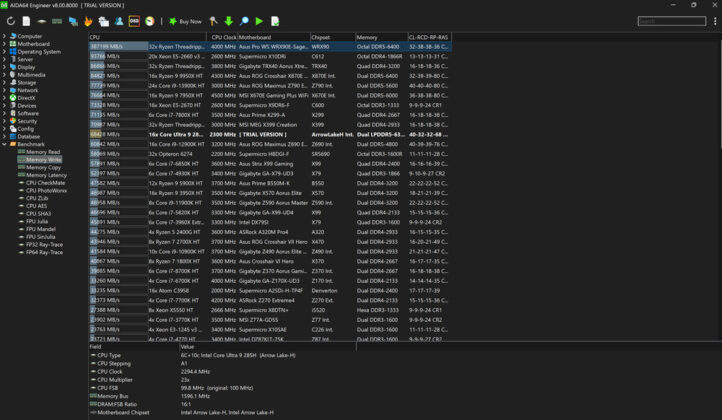Open the Memory Read benchmark

pos(43,152)
